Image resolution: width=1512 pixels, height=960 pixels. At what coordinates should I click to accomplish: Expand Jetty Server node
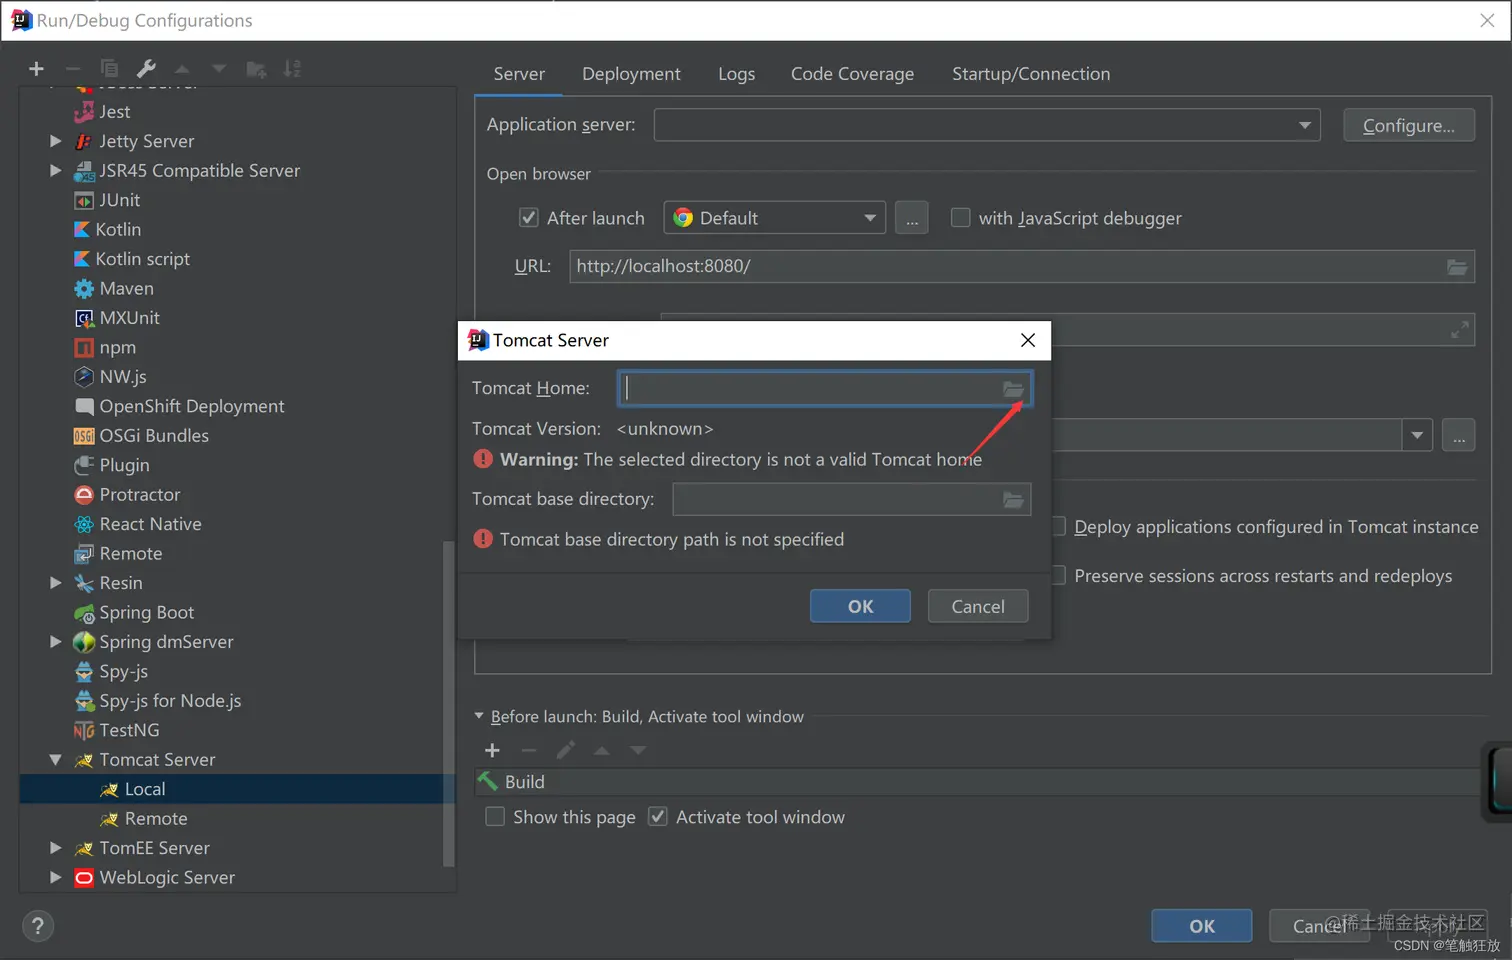56,141
